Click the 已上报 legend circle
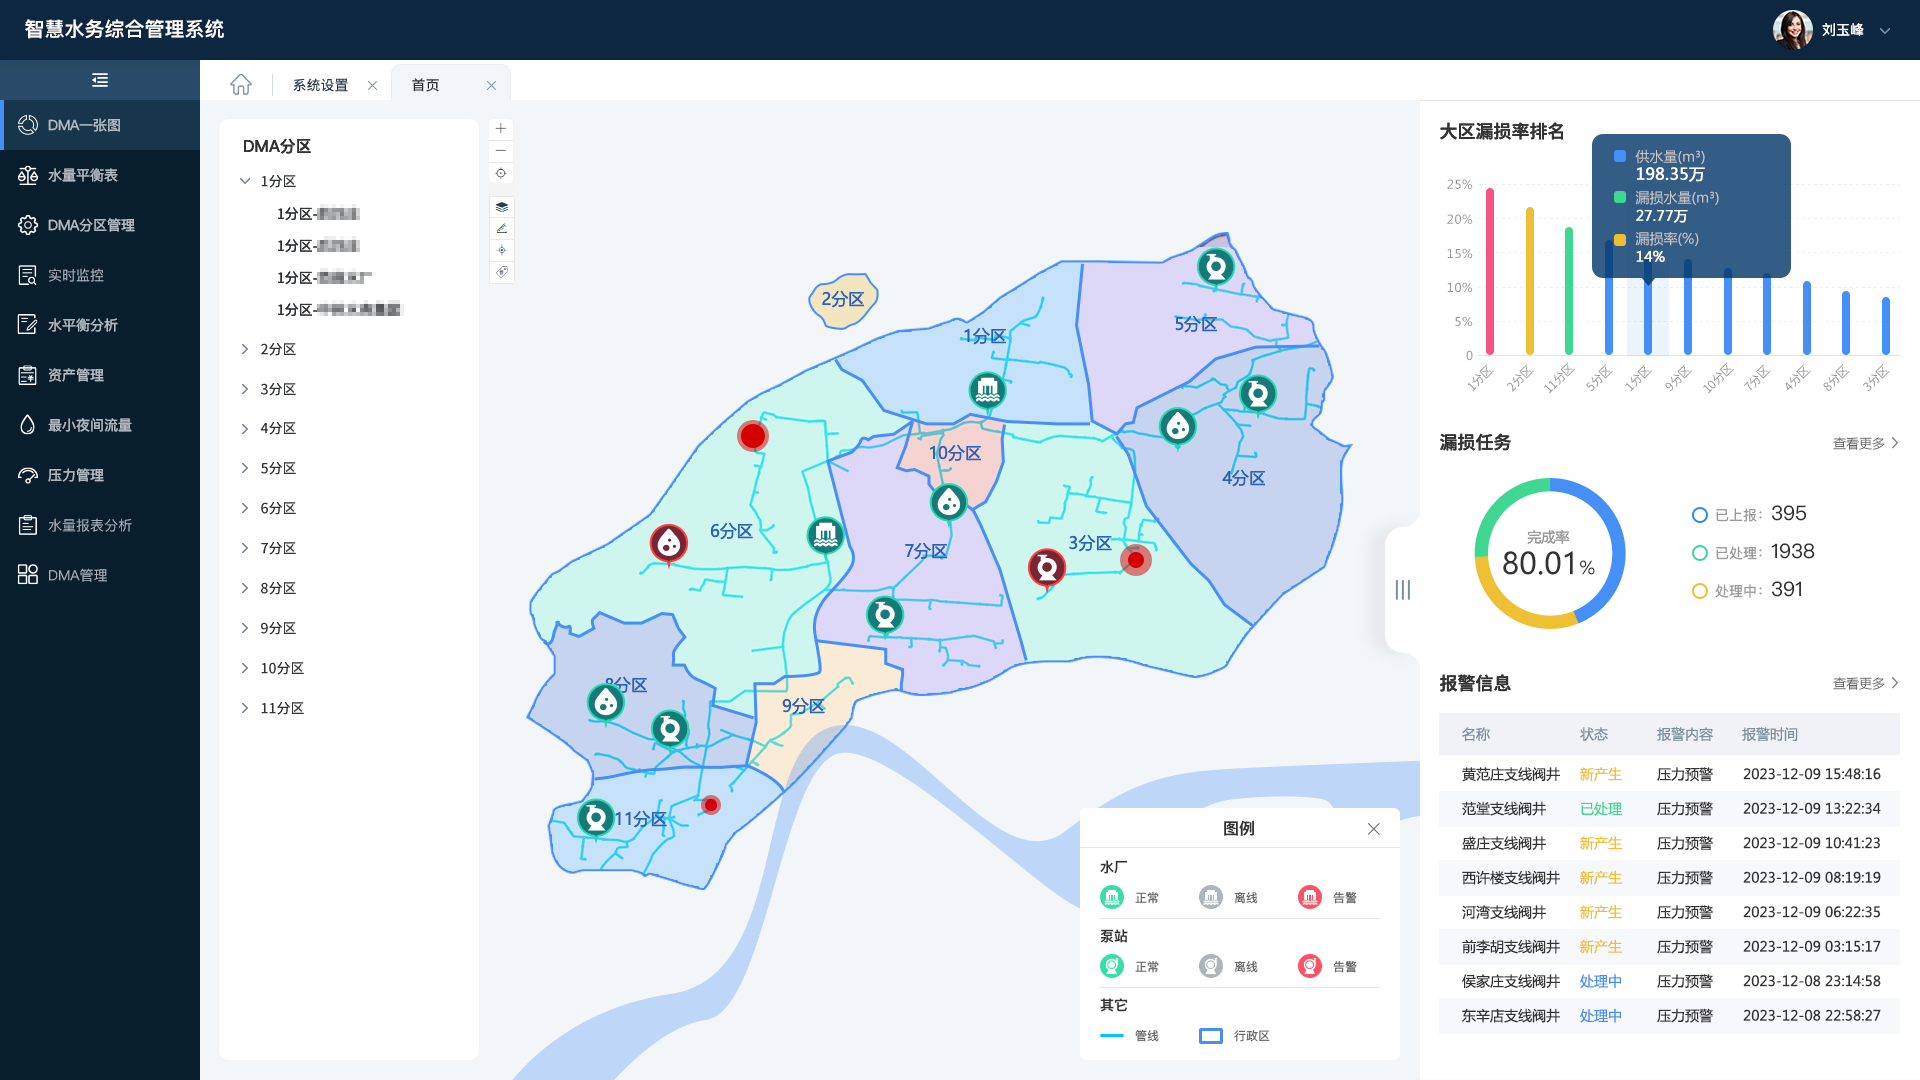This screenshot has width=1920, height=1080. 1699,515
